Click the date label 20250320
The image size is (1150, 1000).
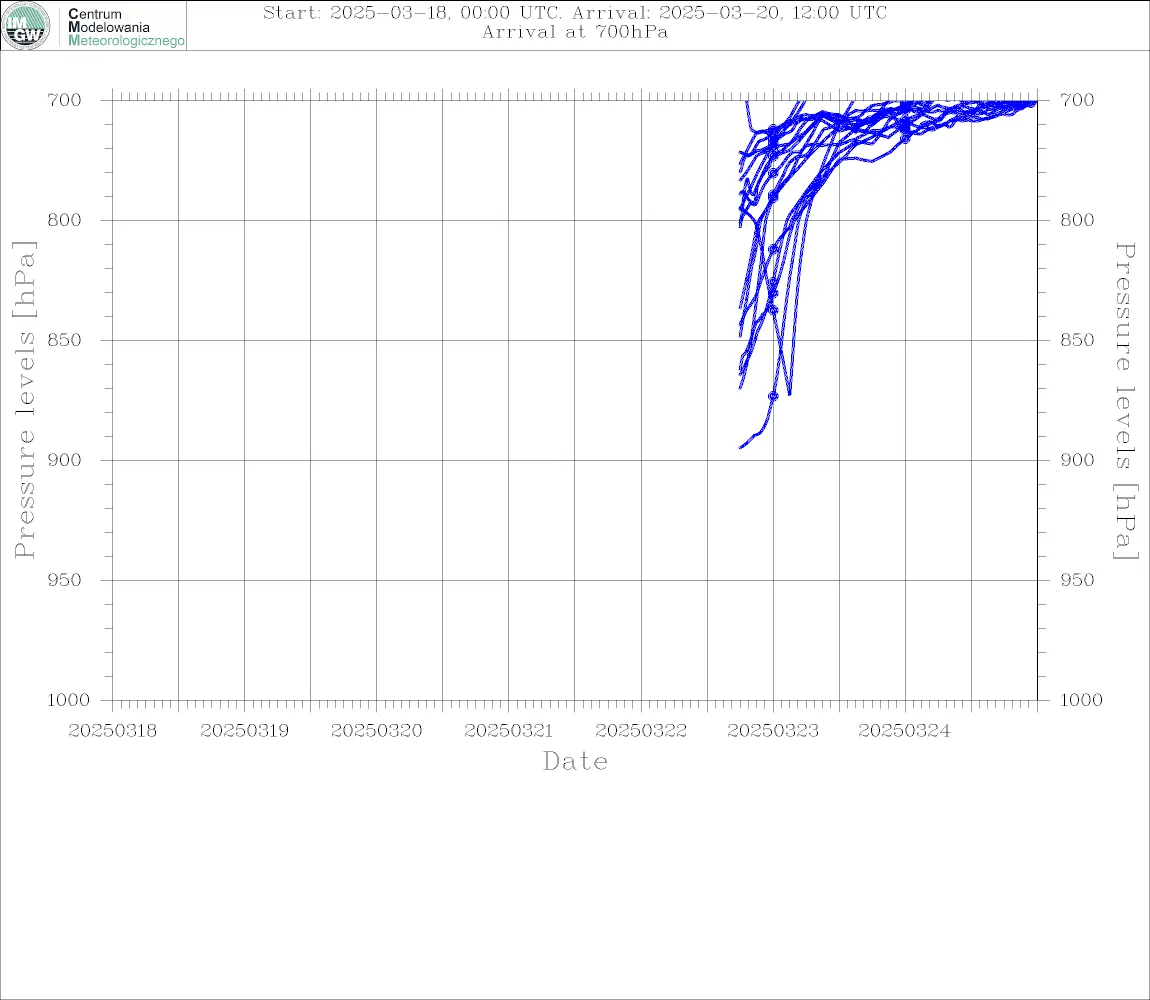coord(376,731)
